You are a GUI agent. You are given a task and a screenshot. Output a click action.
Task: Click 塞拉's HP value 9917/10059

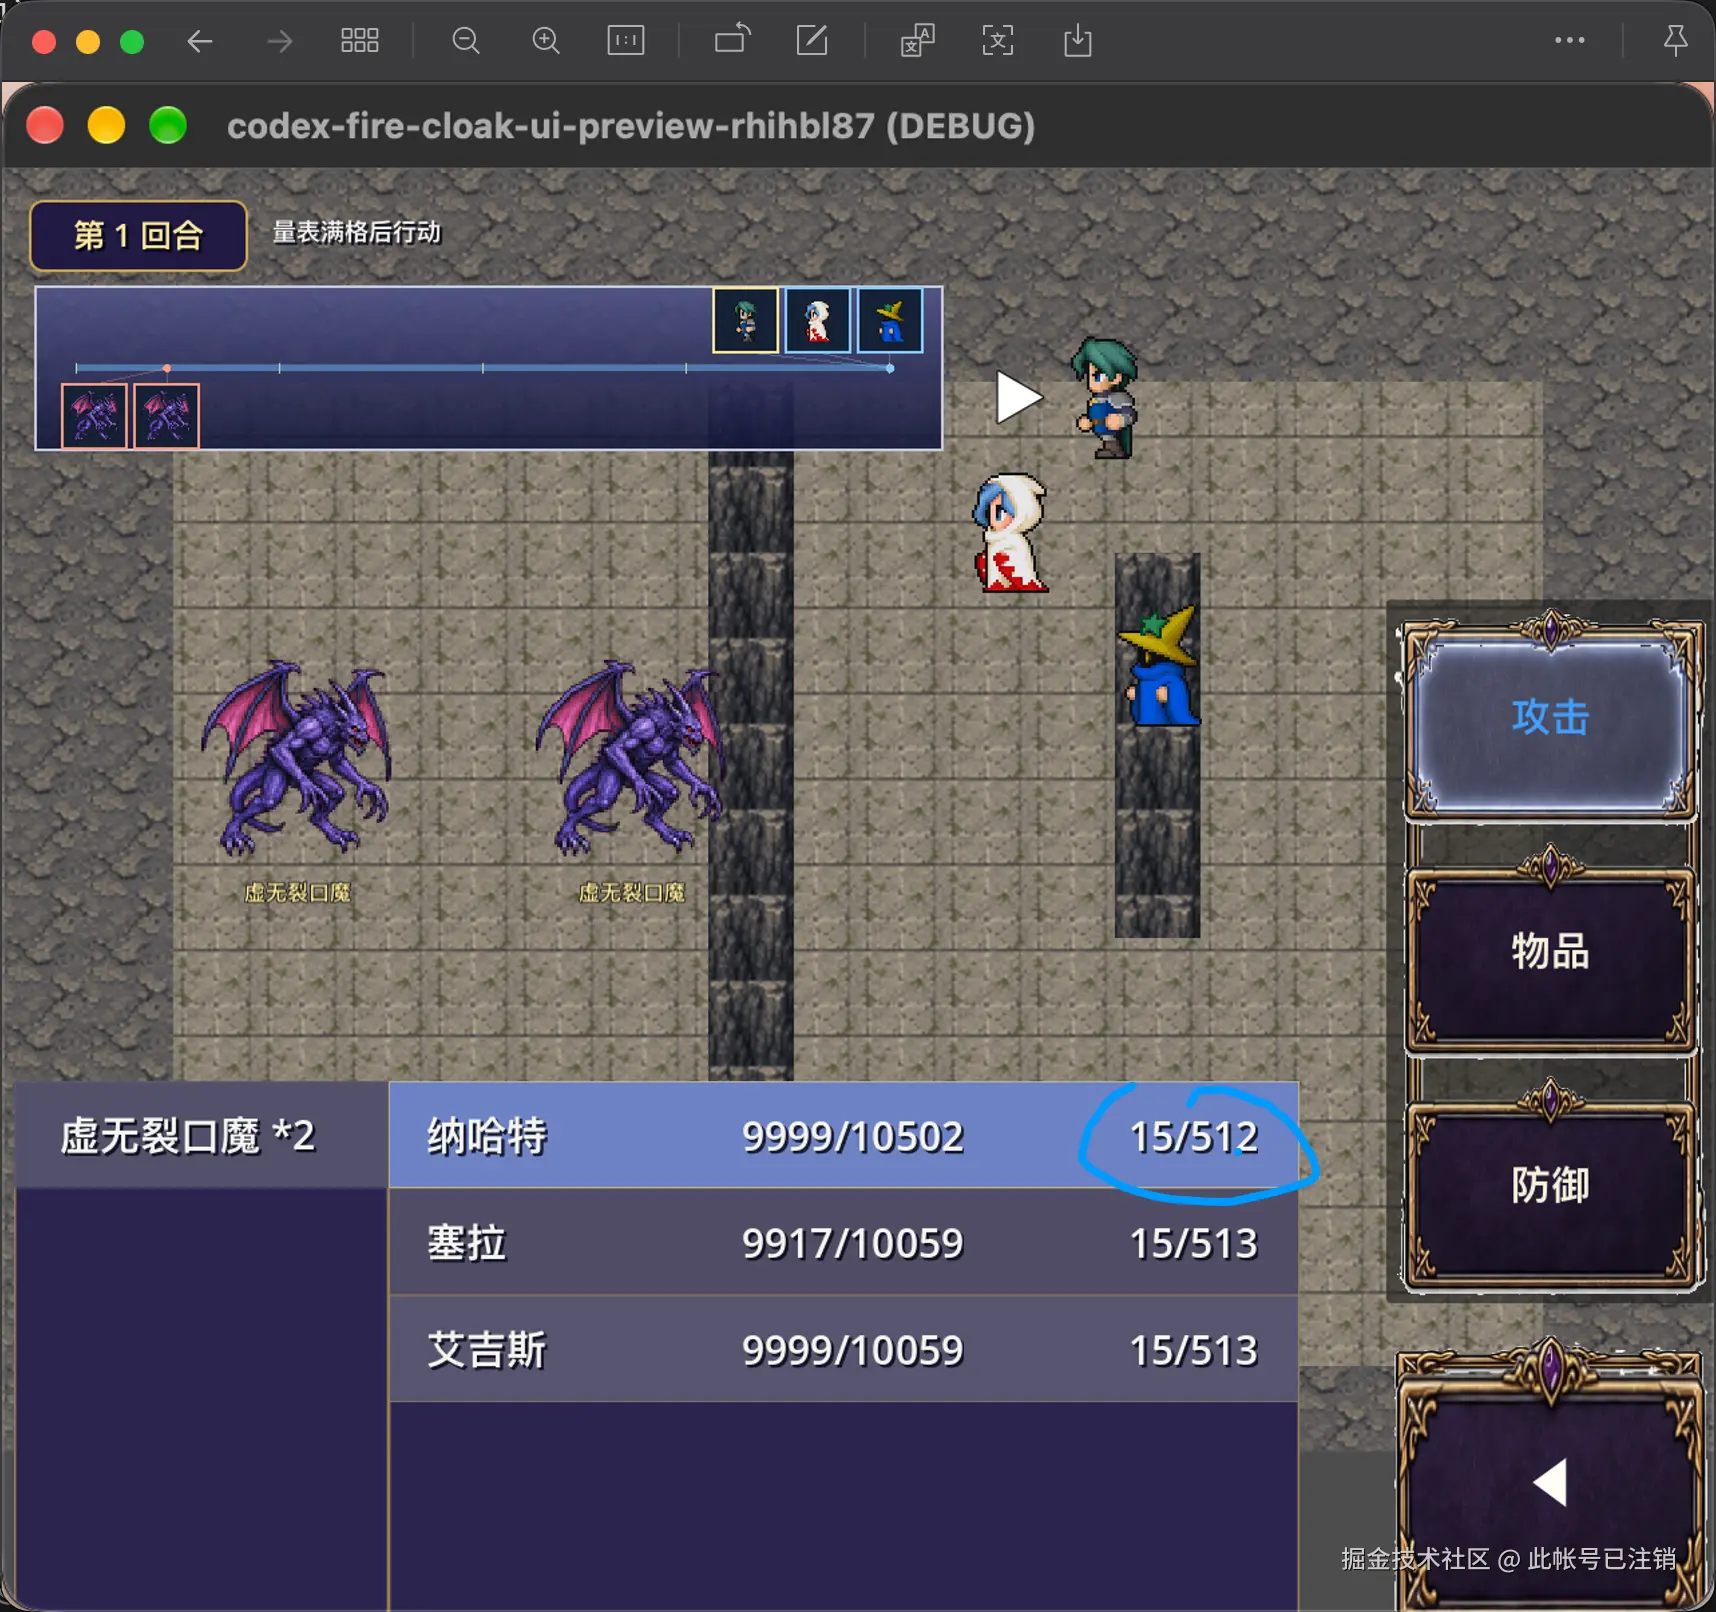point(853,1244)
